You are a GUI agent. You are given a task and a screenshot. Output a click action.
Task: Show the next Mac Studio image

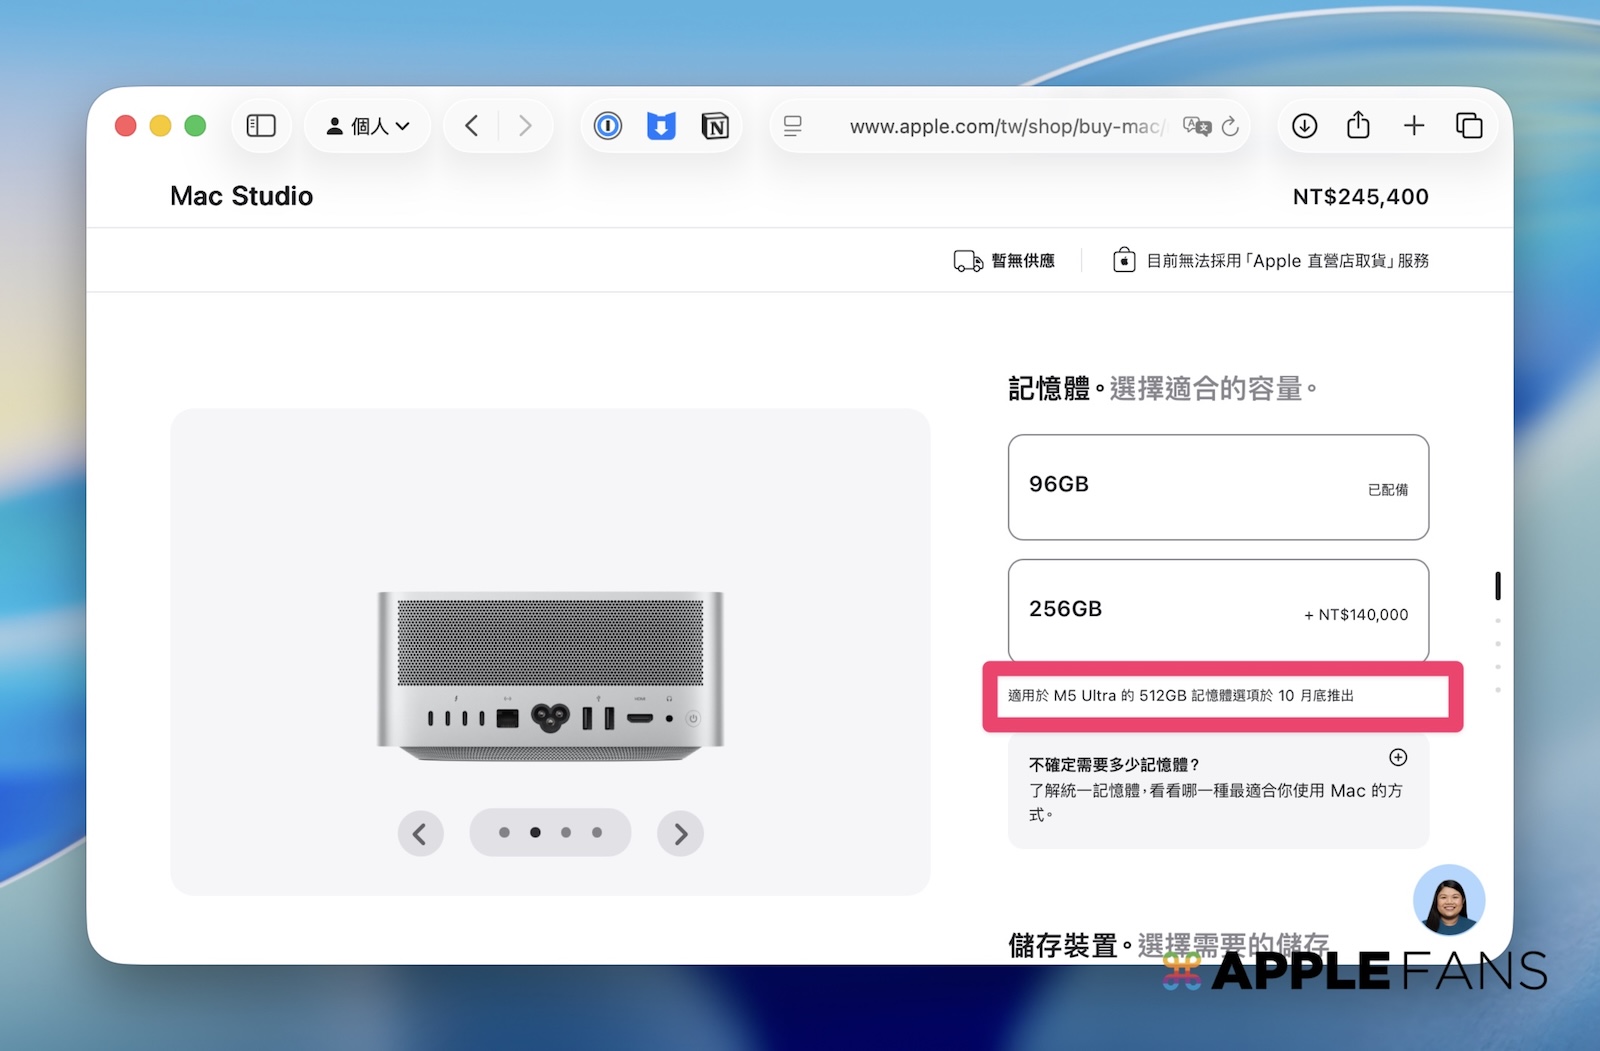pos(680,833)
